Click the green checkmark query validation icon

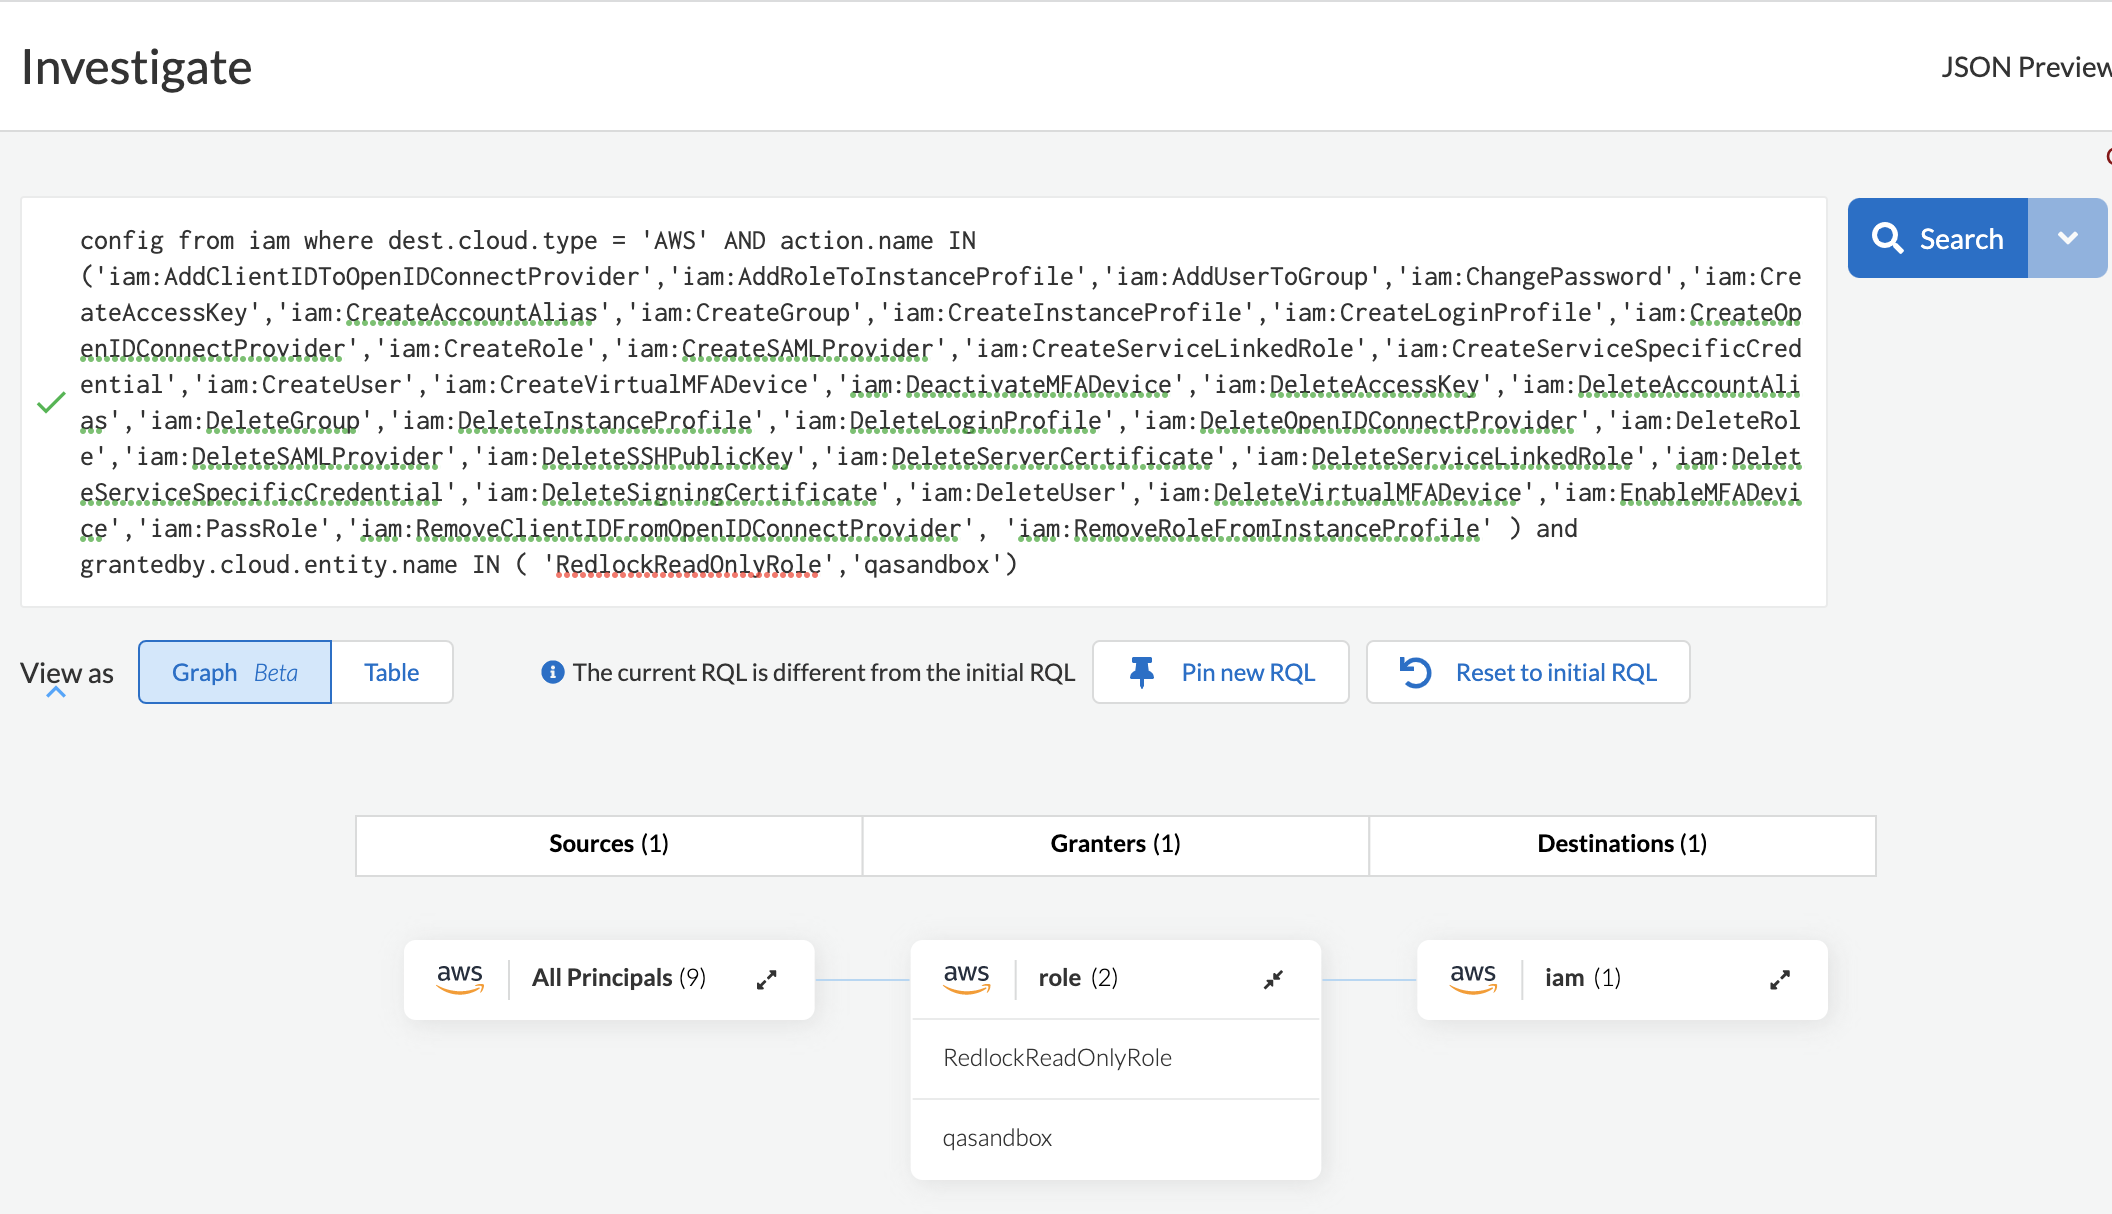coord(51,402)
